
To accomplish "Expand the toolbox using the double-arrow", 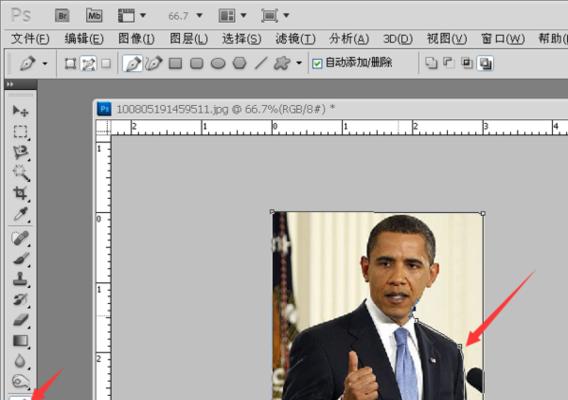I will (10, 84).
